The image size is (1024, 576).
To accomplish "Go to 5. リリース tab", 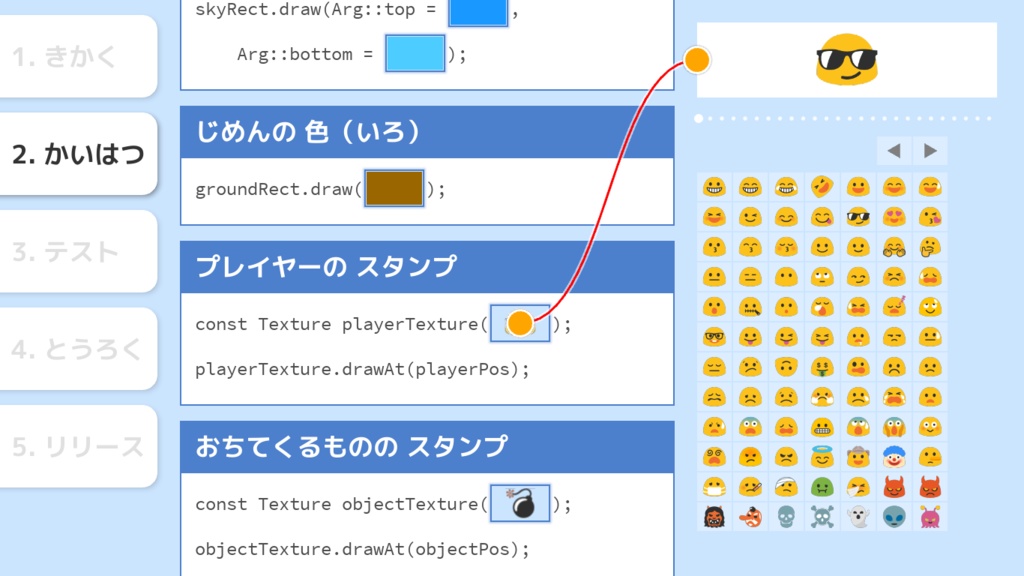I will (x=78, y=446).
